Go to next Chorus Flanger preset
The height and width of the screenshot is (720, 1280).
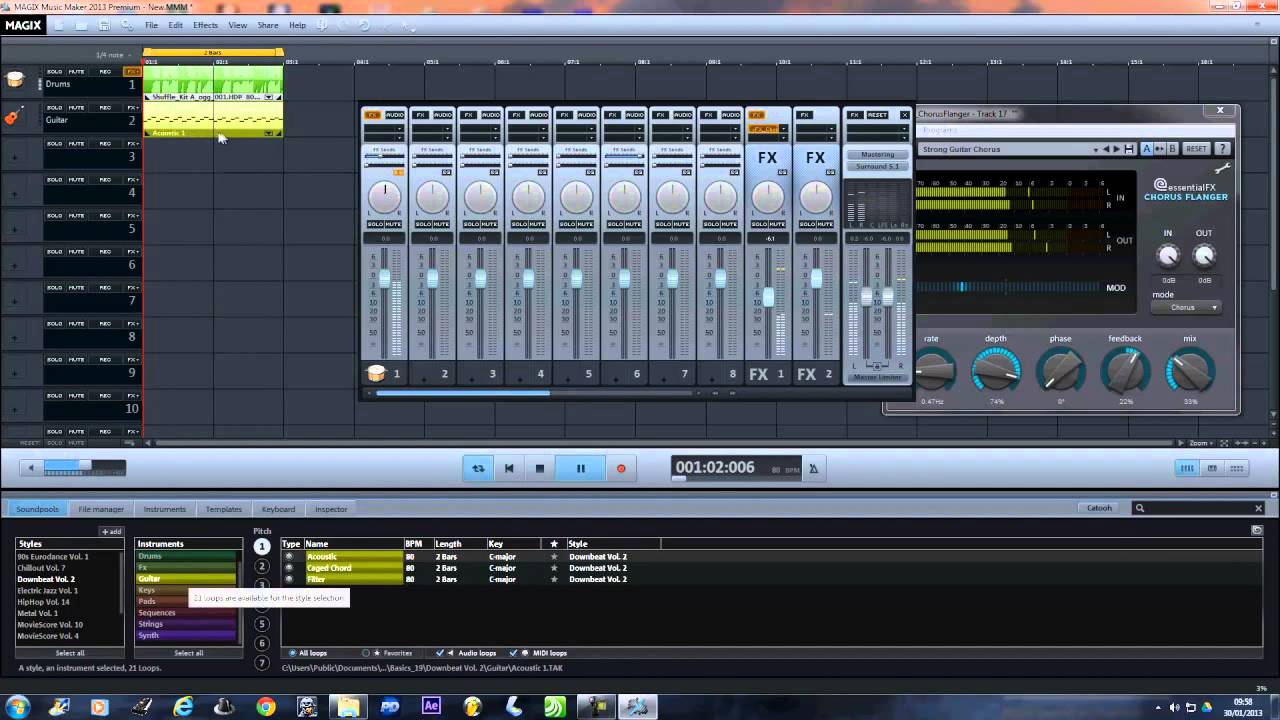point(1117,149)
